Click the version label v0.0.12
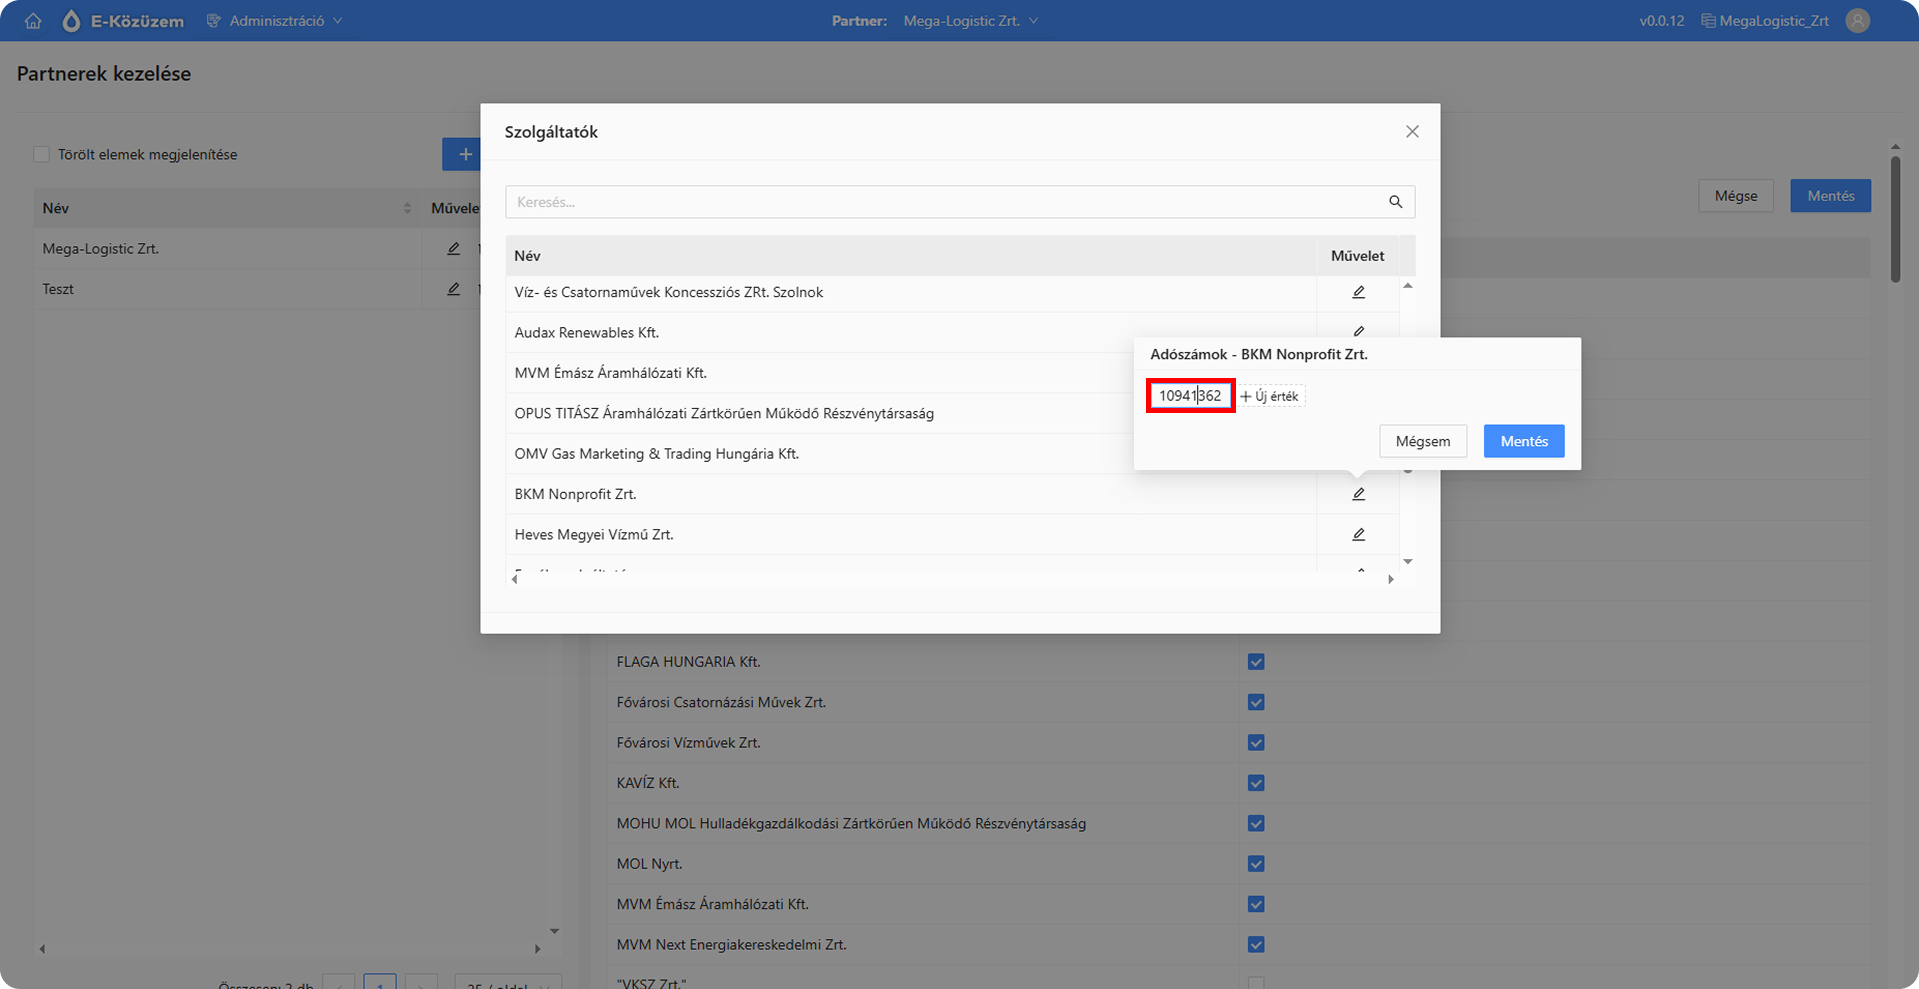1919x989 pixels. coord(1662,21)
